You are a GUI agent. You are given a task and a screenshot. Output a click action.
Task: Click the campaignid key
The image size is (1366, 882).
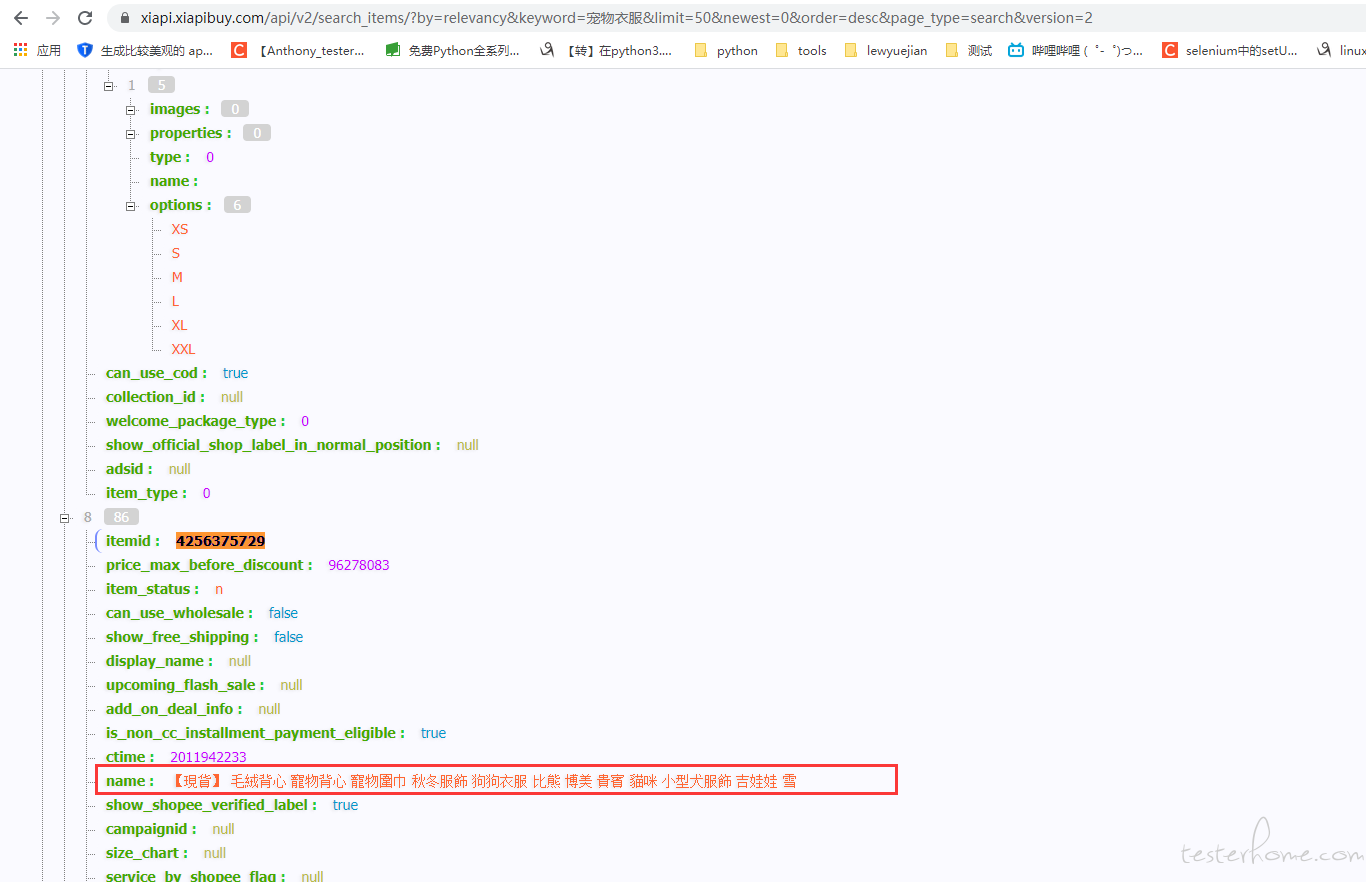click(150, 829)
